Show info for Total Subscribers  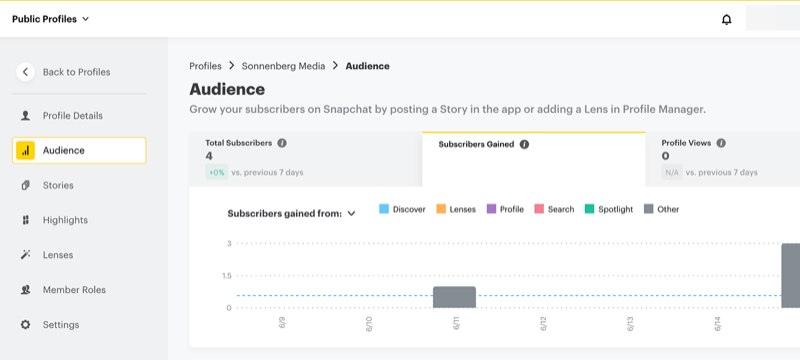coord(282,143)
